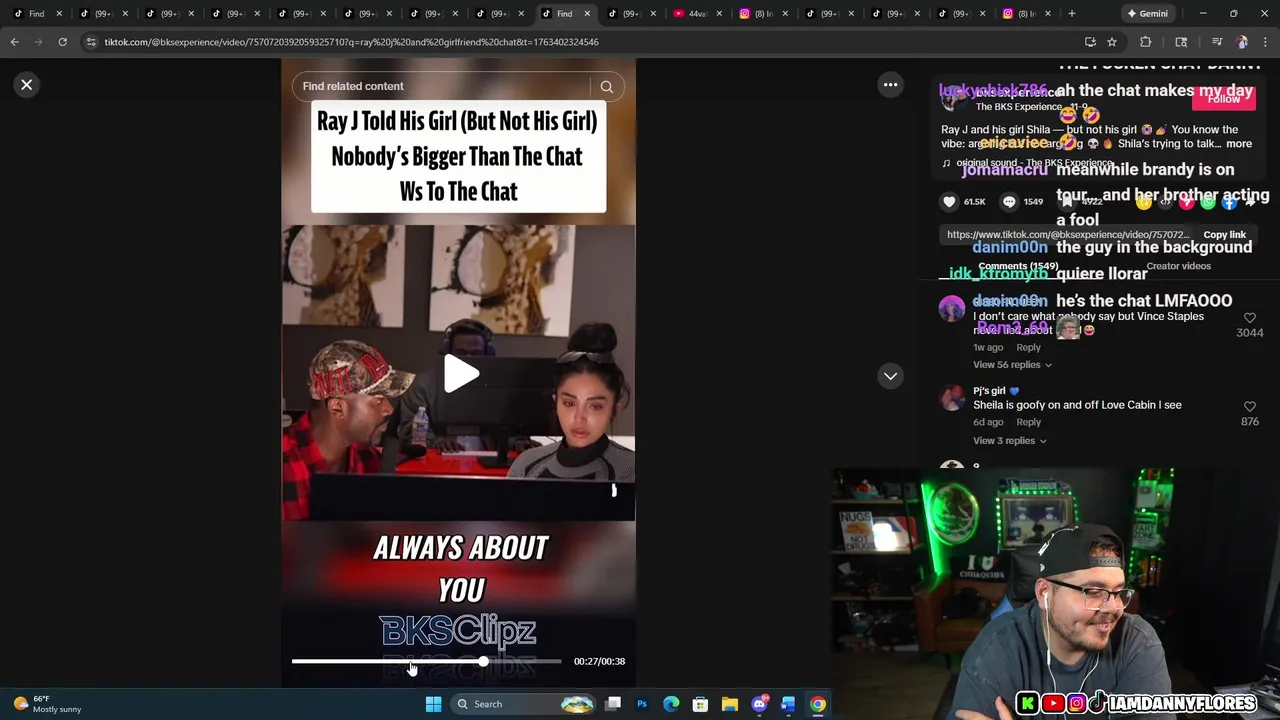Viewport: 1280px width, 720px height.
Task: Seek in the video progress bar
Action: click(x=427, y=661)
